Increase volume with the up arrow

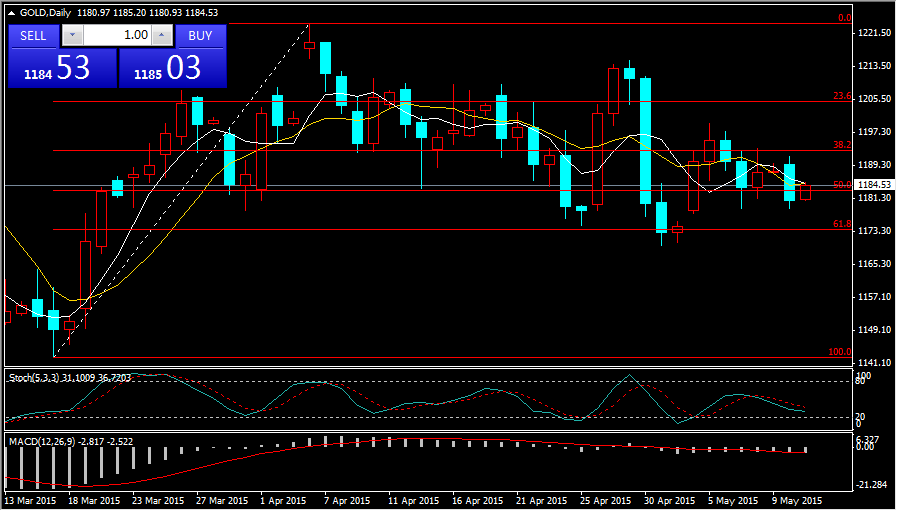[162, 35]
